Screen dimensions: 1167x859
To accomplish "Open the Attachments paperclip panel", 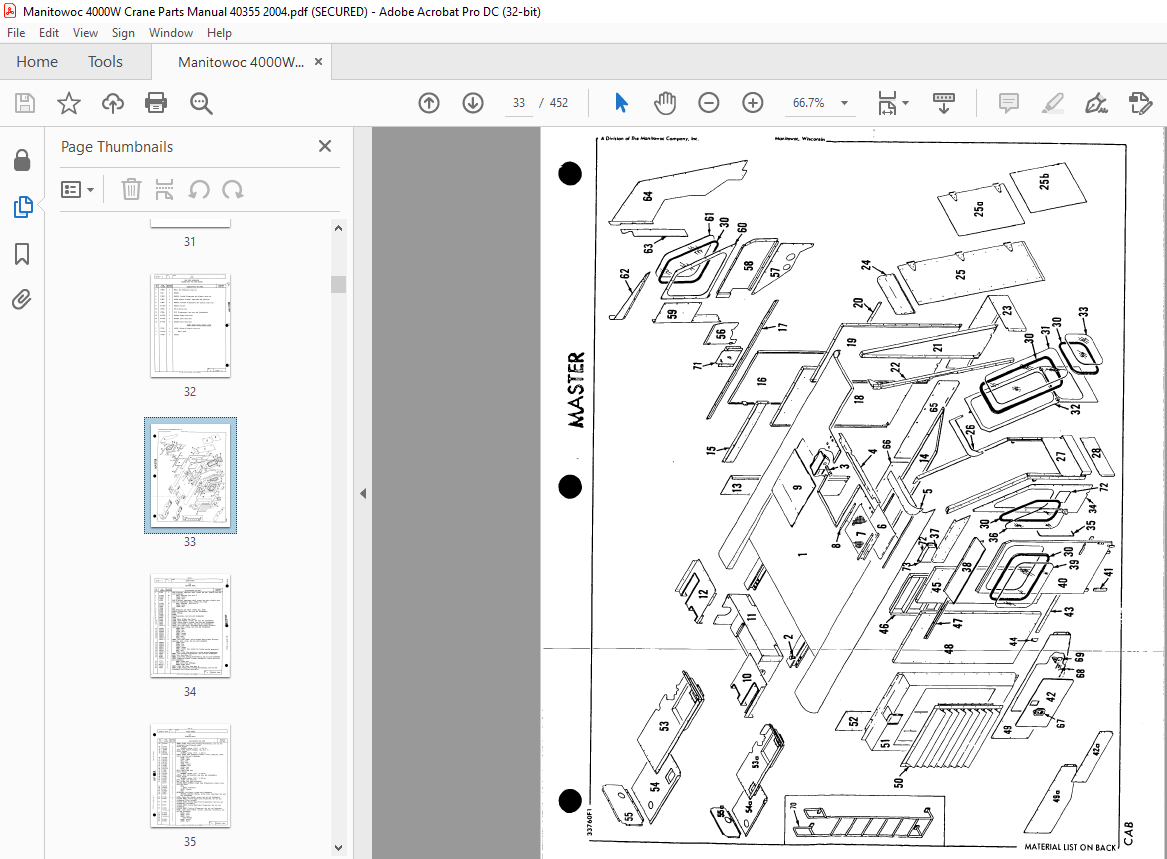I will click(22, 299).
